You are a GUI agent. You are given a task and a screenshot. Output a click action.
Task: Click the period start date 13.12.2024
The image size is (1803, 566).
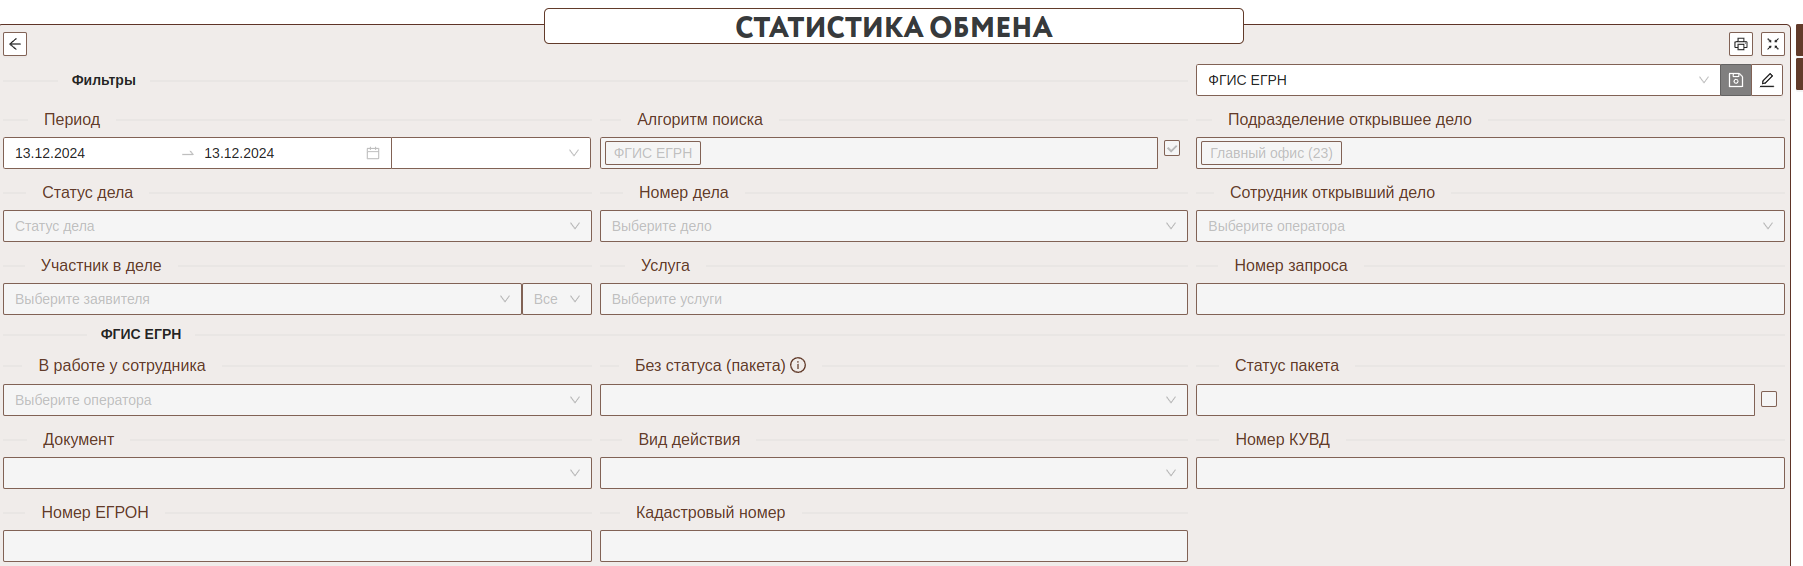(50, 153)
